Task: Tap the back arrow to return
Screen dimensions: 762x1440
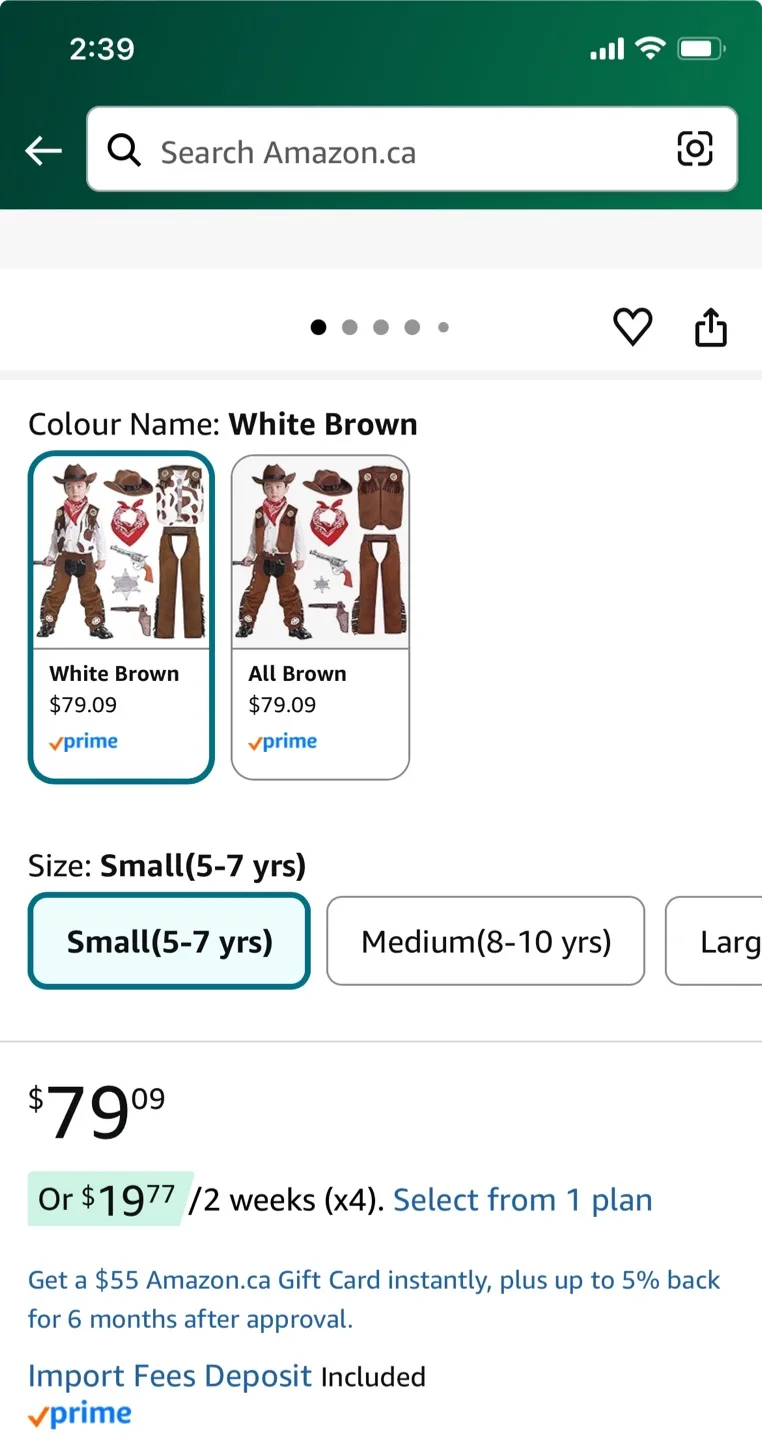Action: click(x=42, y=150)
